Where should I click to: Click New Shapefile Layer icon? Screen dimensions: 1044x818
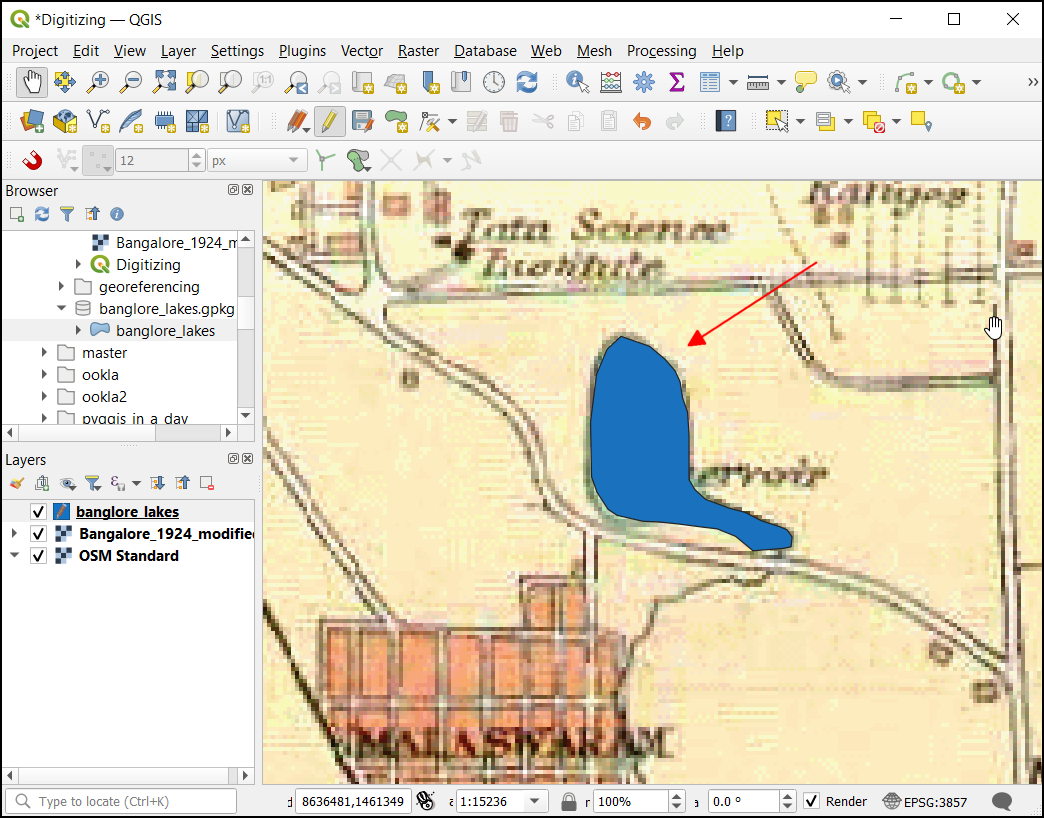point(98,122)
